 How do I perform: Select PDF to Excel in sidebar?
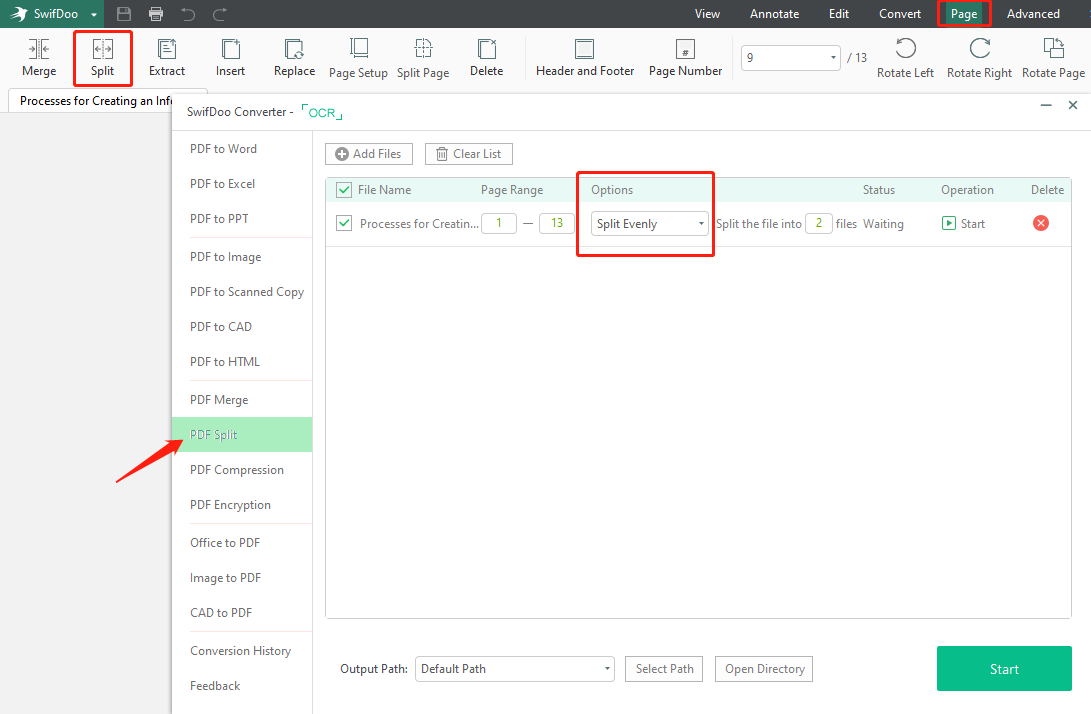point(223,184)
